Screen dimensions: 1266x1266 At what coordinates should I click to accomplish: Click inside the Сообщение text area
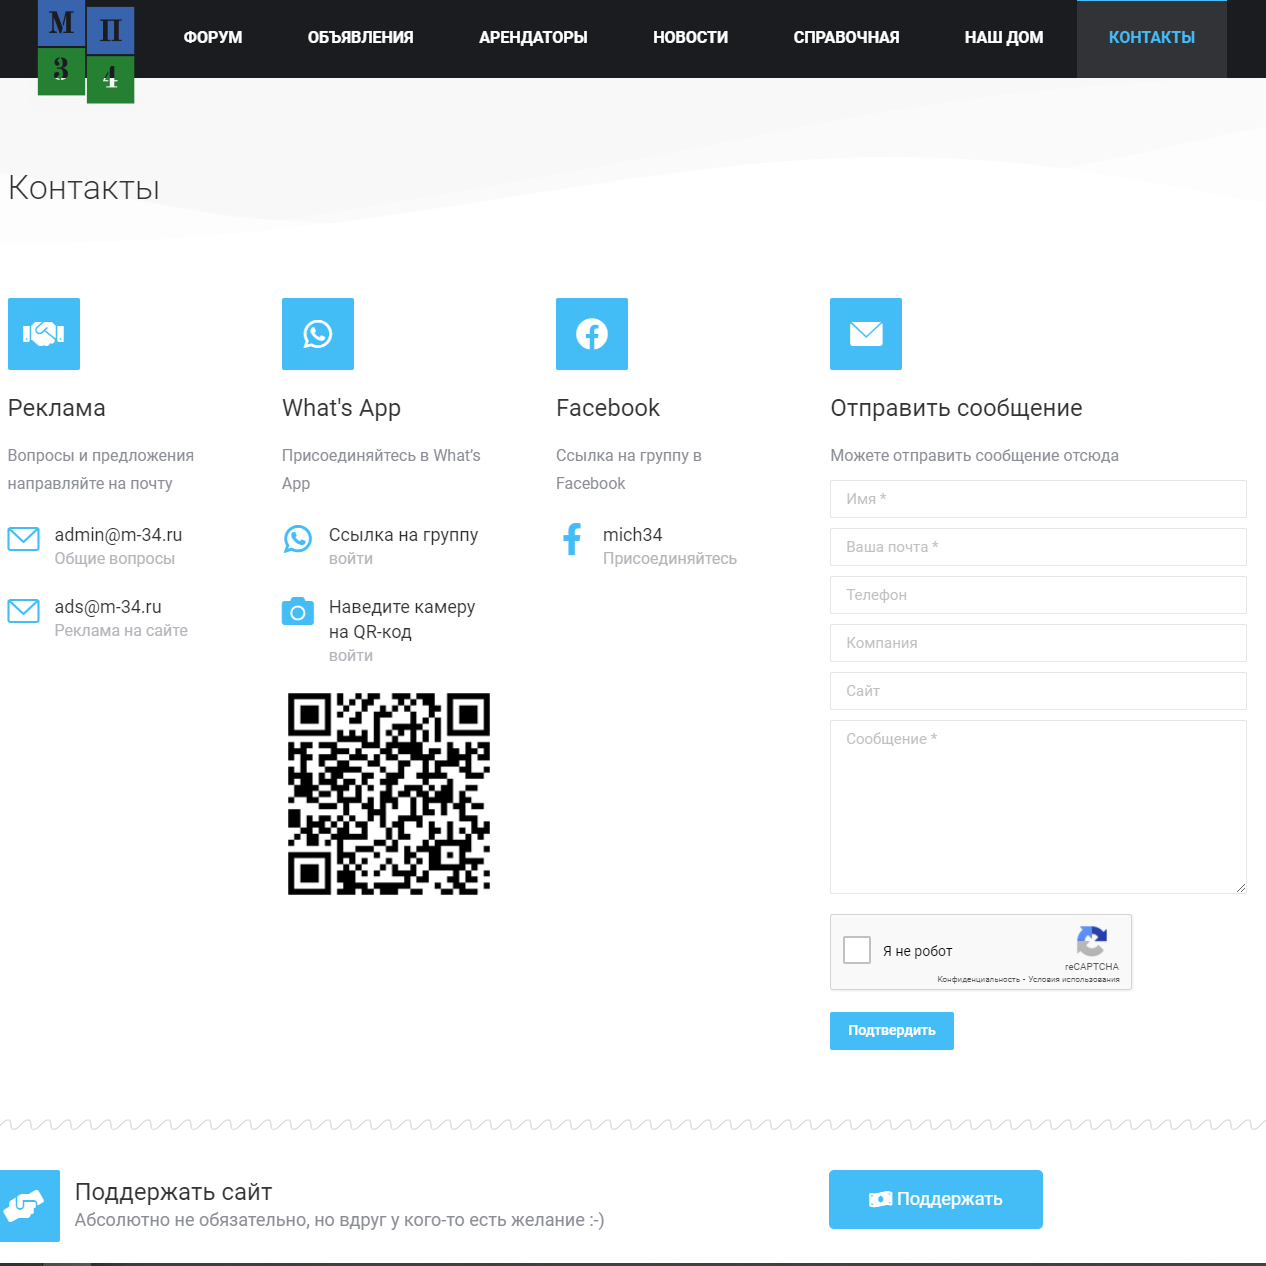(1038, 806)
